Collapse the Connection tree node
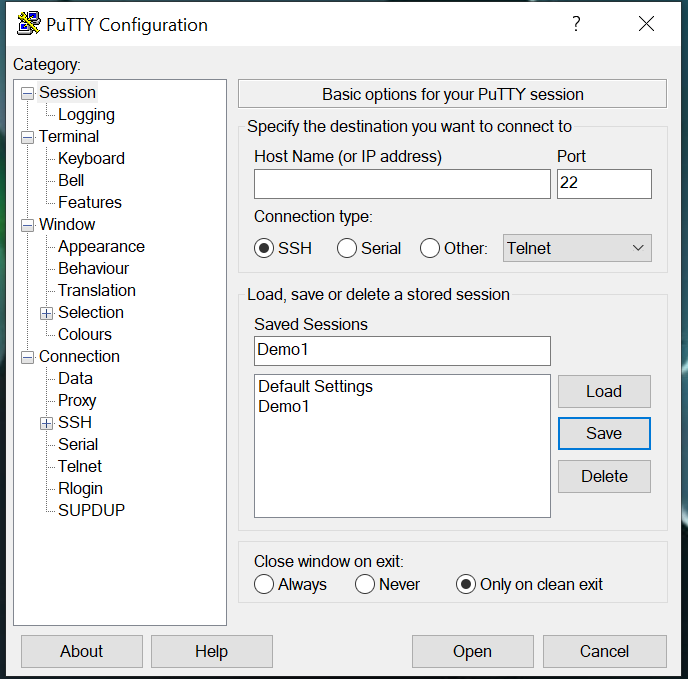The image size is (688, 679). 28,357
